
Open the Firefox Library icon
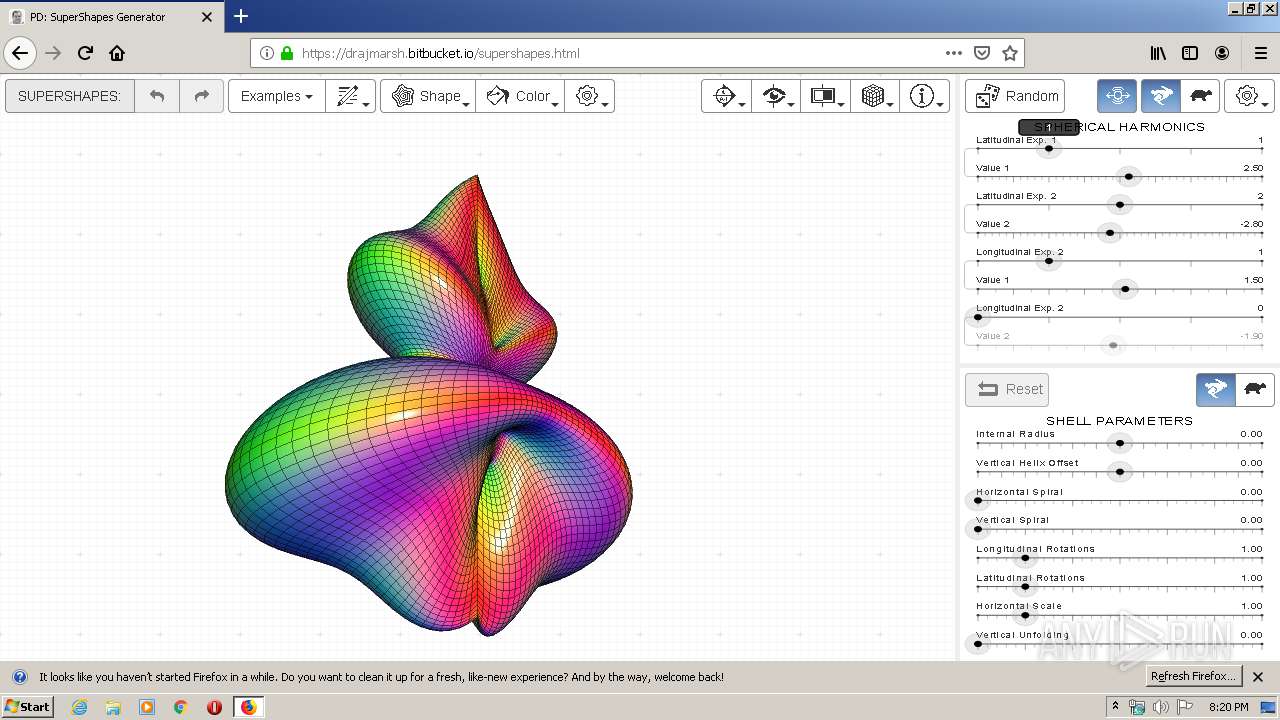pos(1158,53)
